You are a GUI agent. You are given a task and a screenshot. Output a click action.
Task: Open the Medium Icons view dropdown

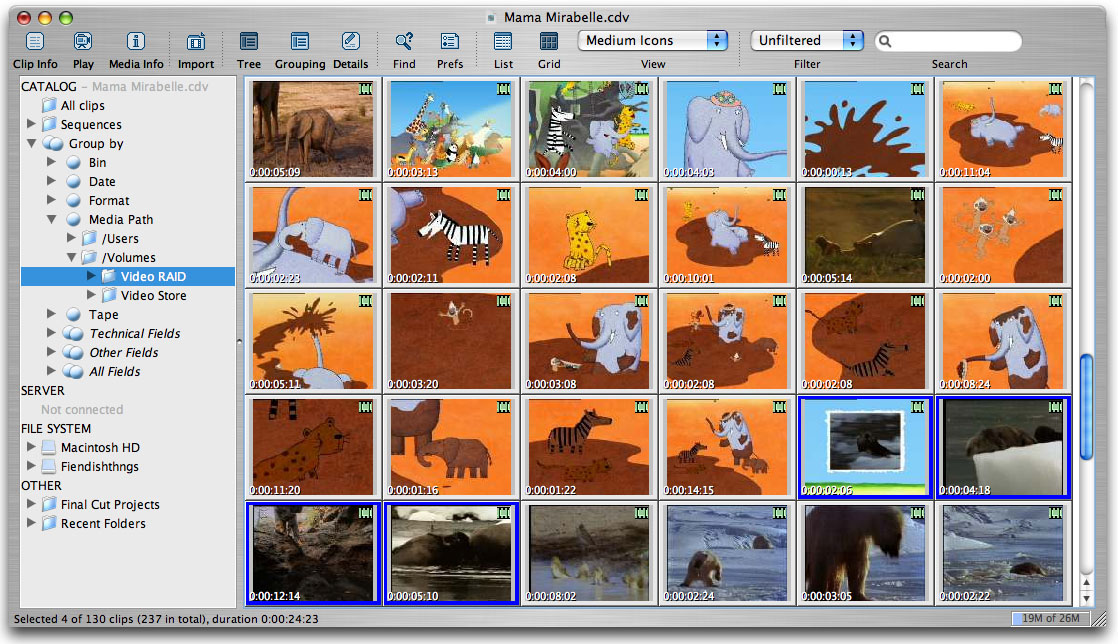(652, 41)
